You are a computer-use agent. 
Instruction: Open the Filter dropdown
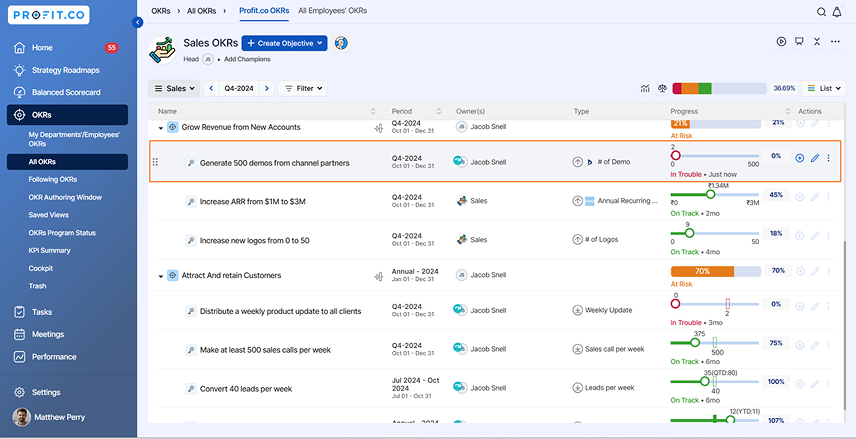303,88
